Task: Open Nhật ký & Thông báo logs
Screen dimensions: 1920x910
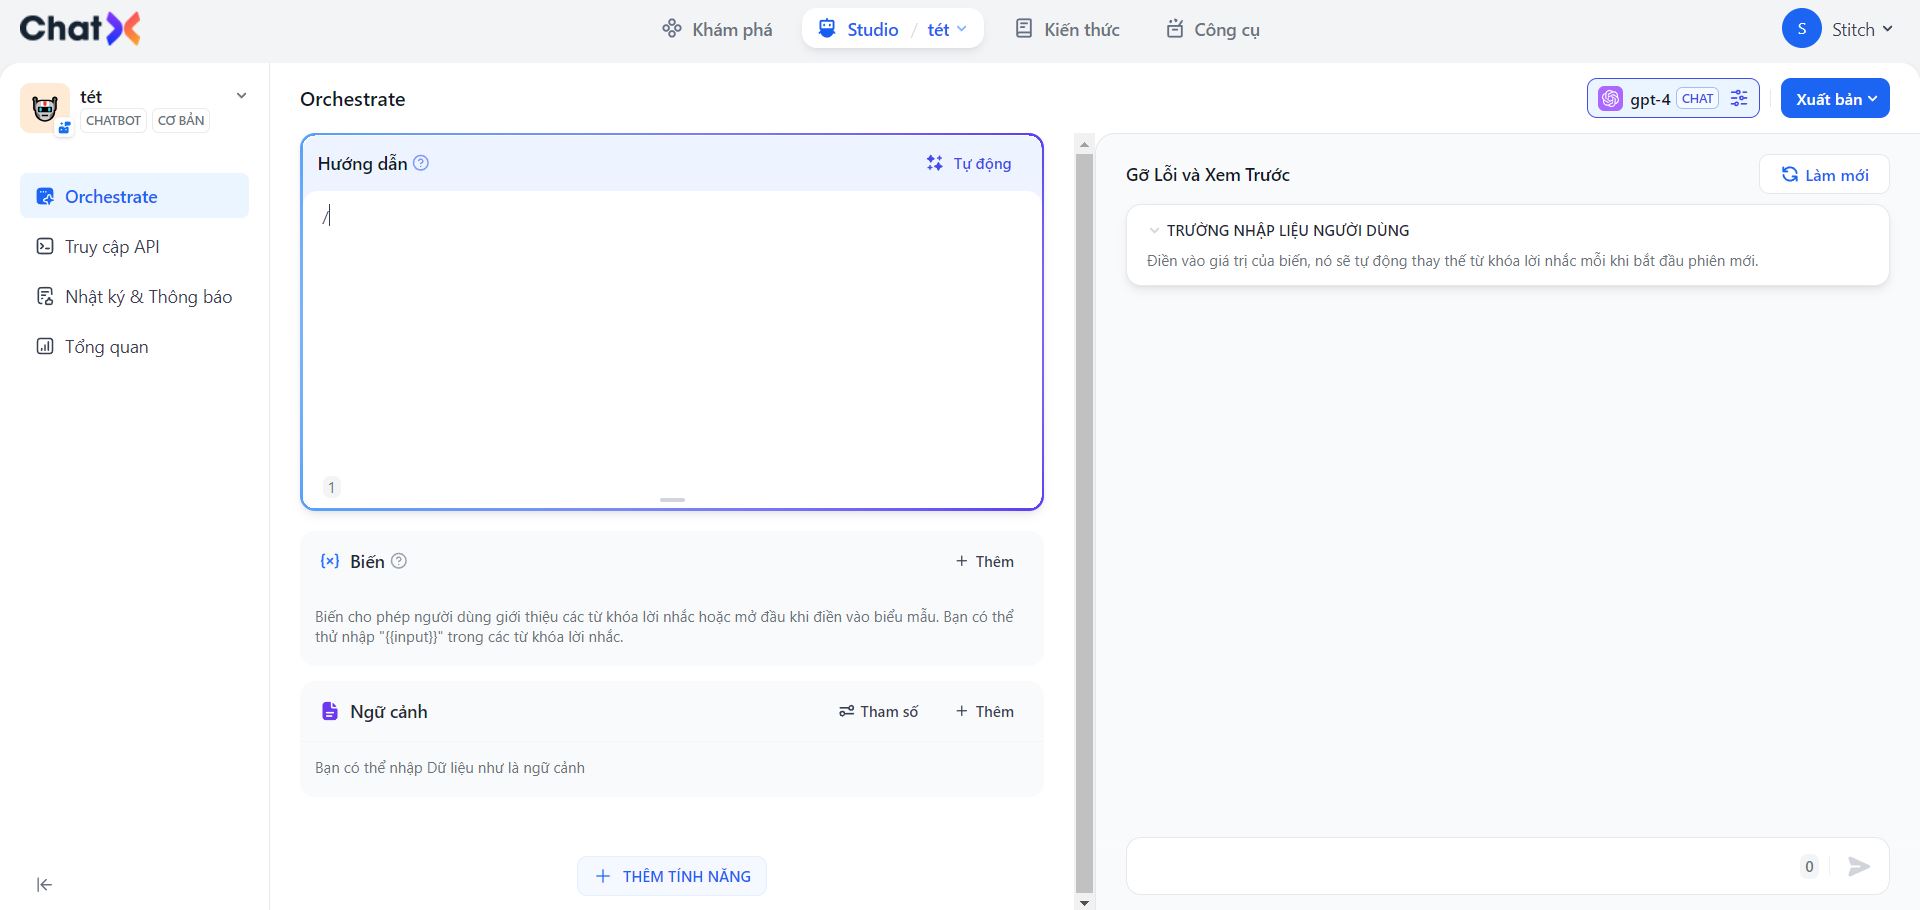Action: pyautogui.click(x=134, y=296)
